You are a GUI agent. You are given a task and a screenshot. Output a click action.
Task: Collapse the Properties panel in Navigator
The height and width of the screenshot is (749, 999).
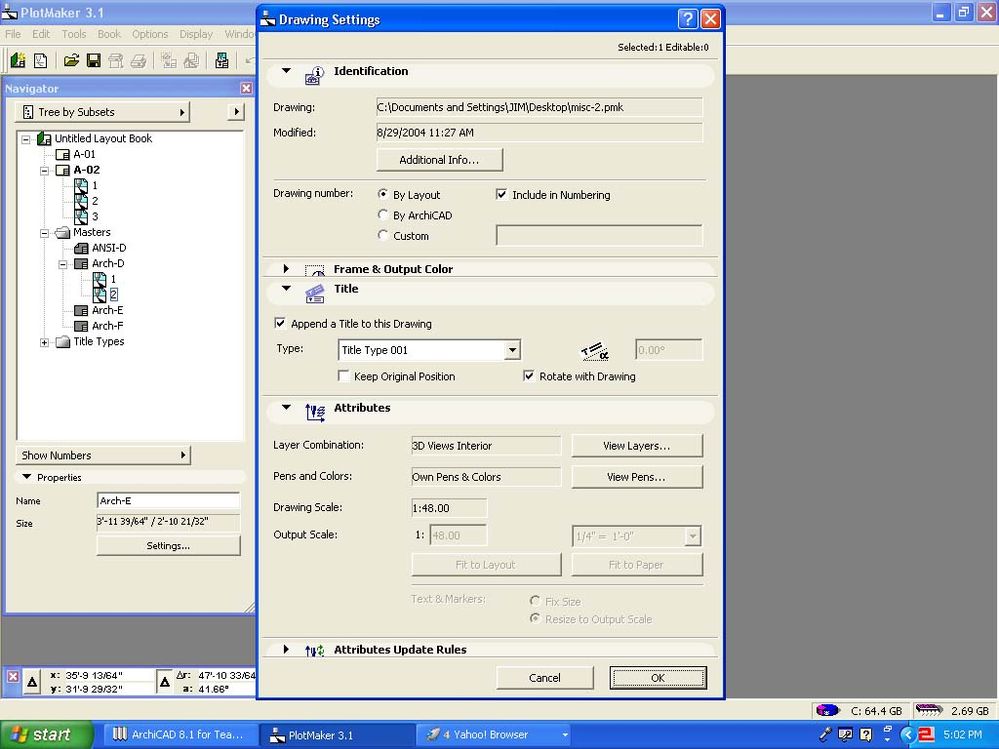pyautogui.click(x=27, y=476)
